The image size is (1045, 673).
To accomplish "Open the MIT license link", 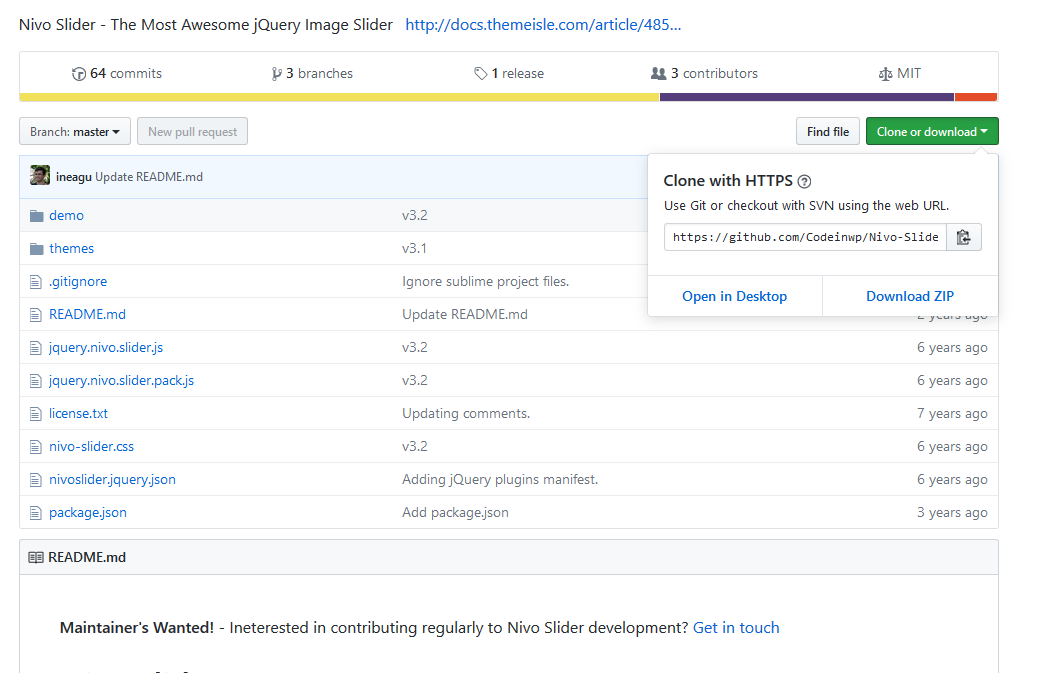I will click(900, 73).
